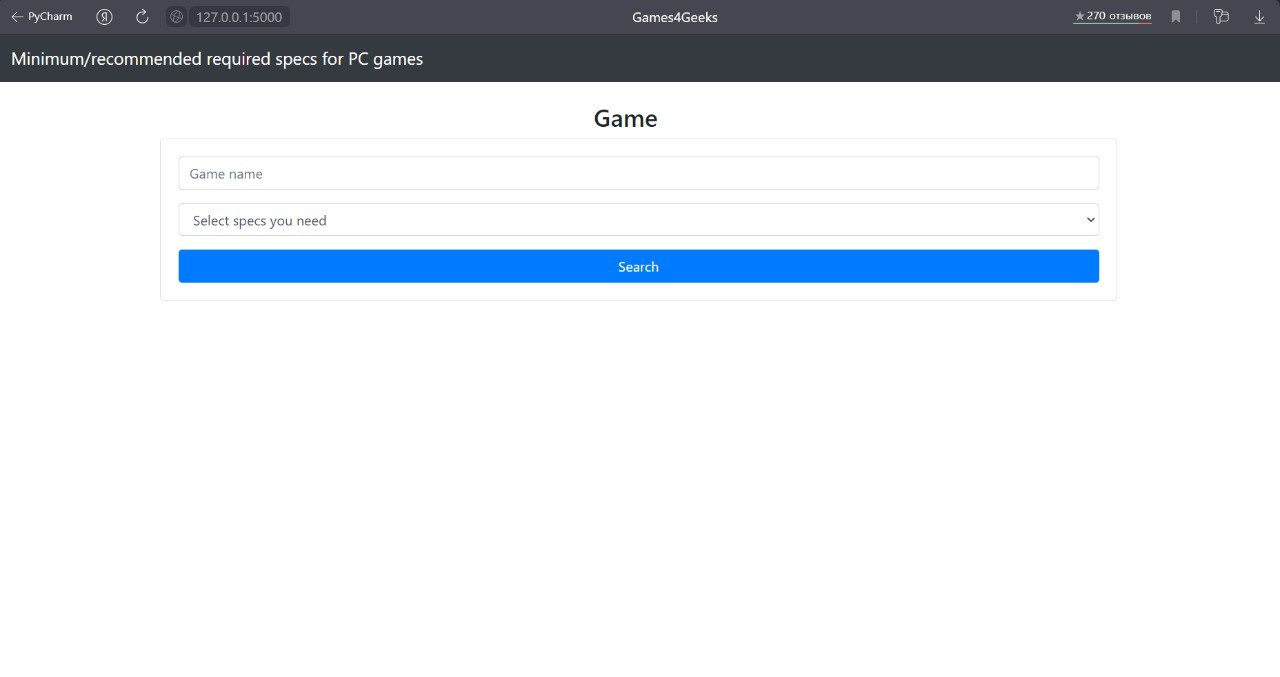Open browser downloads with the arrow icon
Screen dimensions: 1280x677
[x=1259, y=16]
